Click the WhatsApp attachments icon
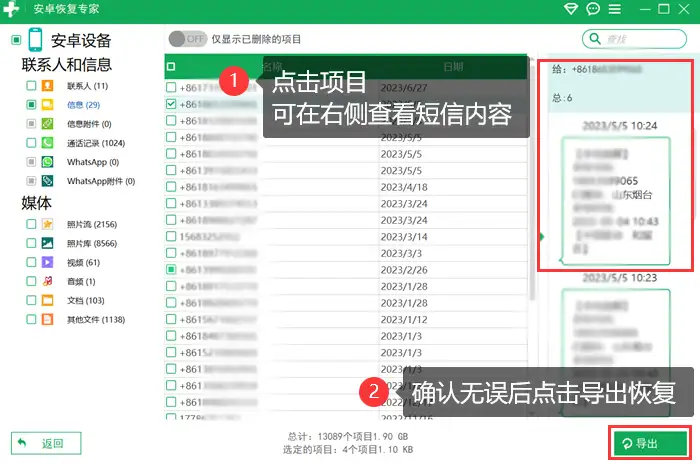Screen dimensions: 700x464 point(47,181)
